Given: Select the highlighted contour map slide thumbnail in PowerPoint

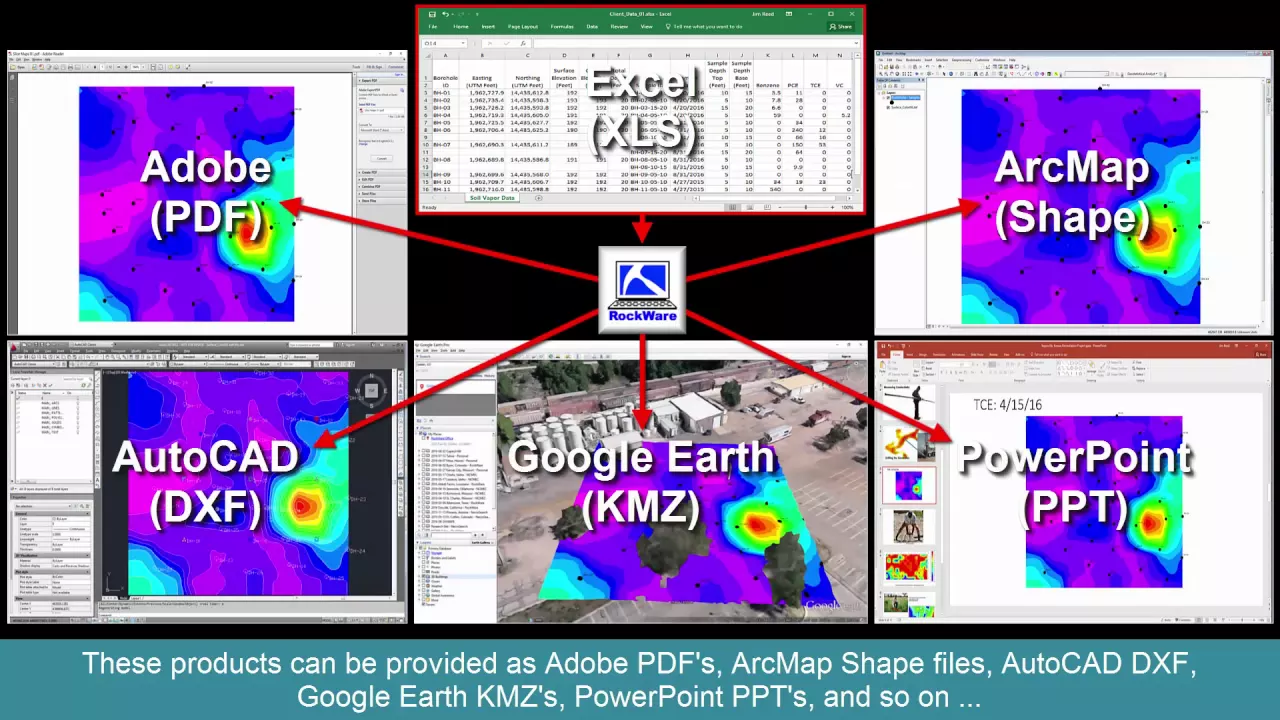Looking at the screenshot, I should 908,485.
